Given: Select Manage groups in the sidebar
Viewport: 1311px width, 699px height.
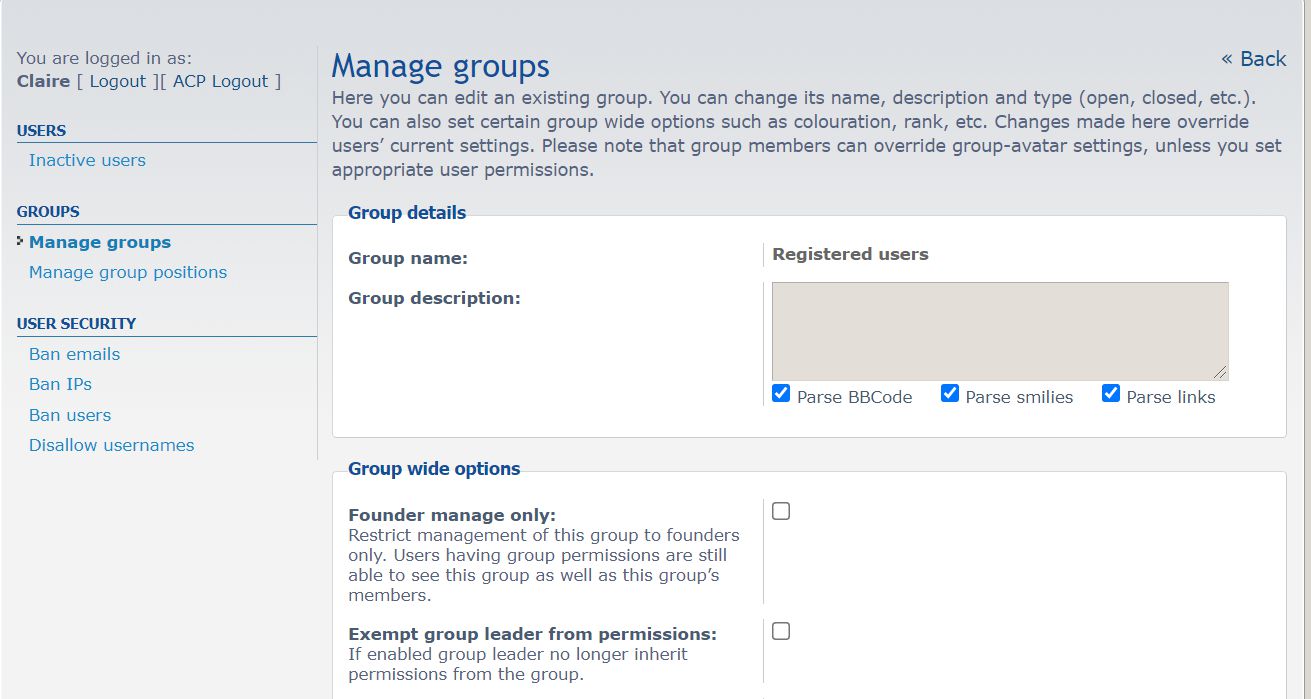Looking at the screenshot, I should 99,242.
